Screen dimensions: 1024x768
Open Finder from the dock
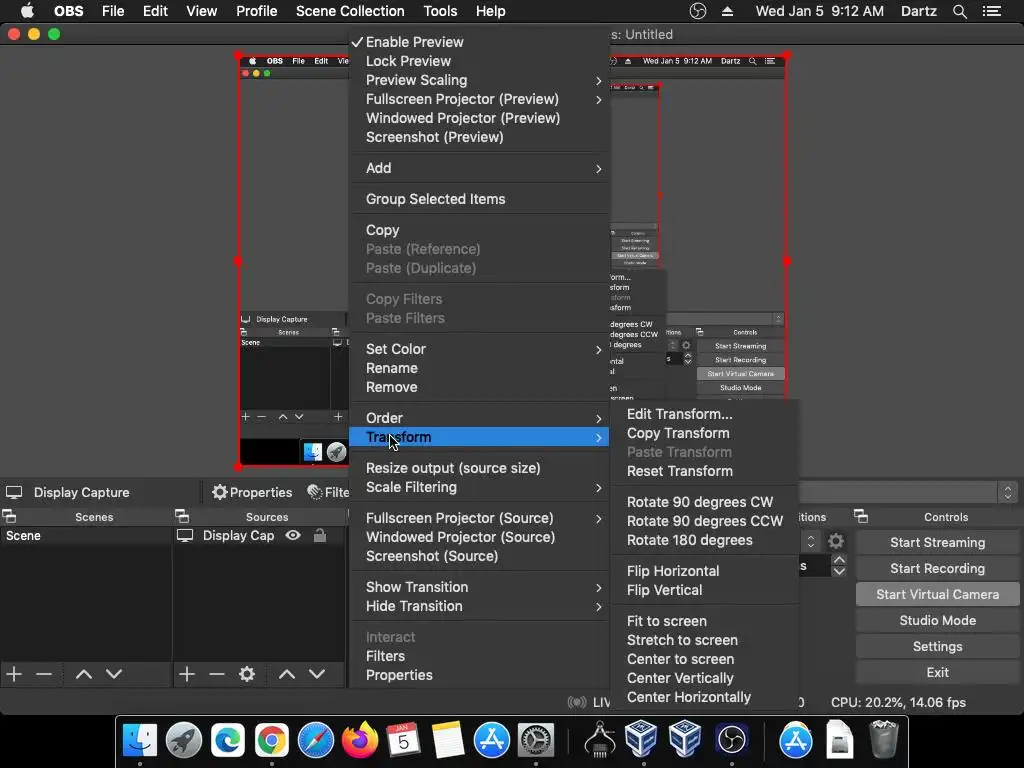click(x=140, y=740)
